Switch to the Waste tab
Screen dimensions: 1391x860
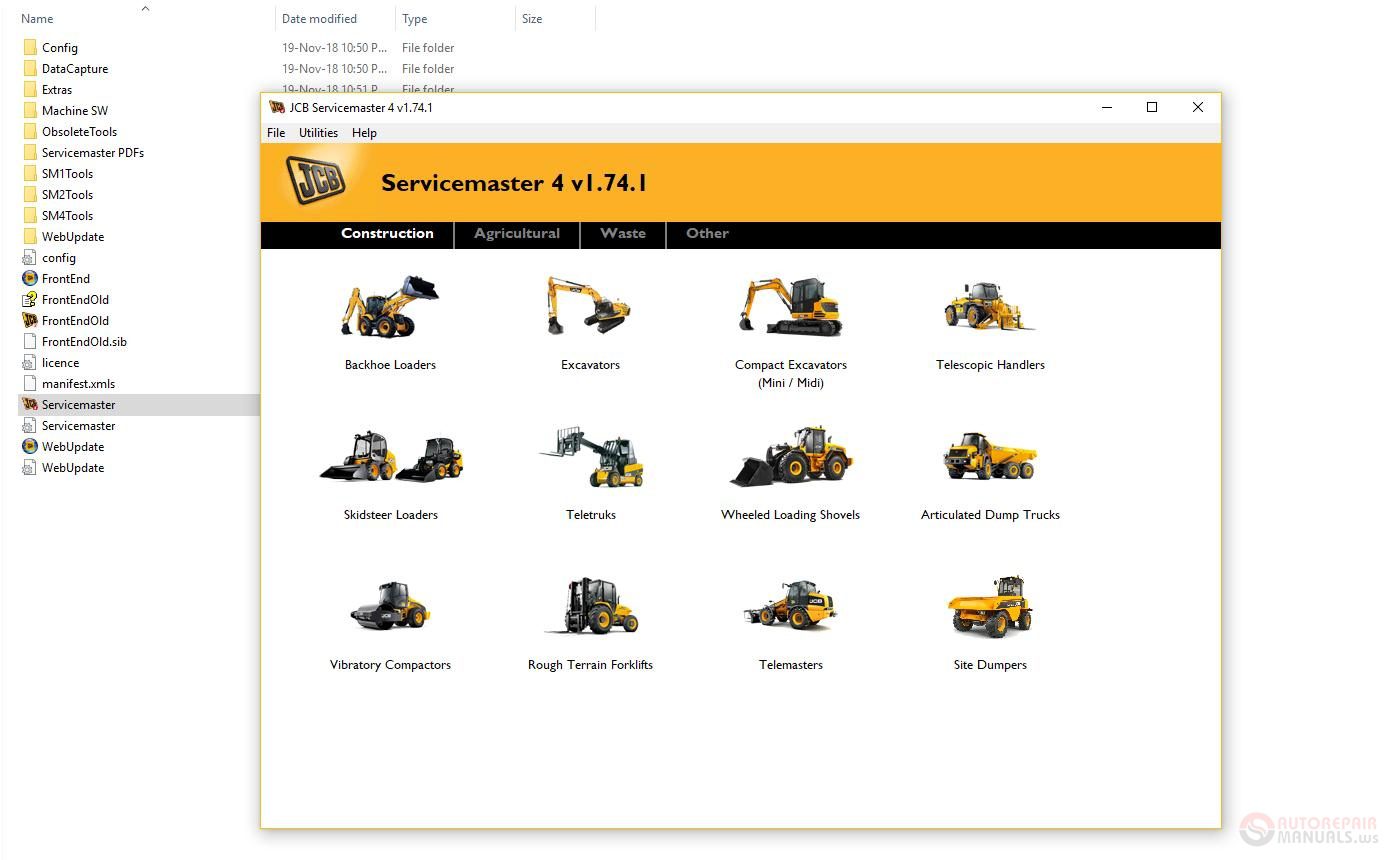(623, 234)
